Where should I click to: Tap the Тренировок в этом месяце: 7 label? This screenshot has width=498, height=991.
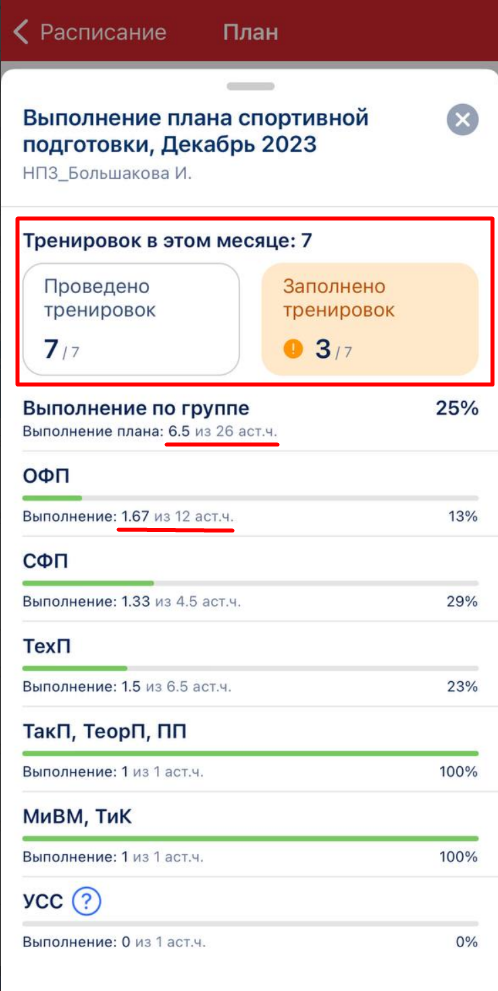pyautogui.click(x=168, y=240)
